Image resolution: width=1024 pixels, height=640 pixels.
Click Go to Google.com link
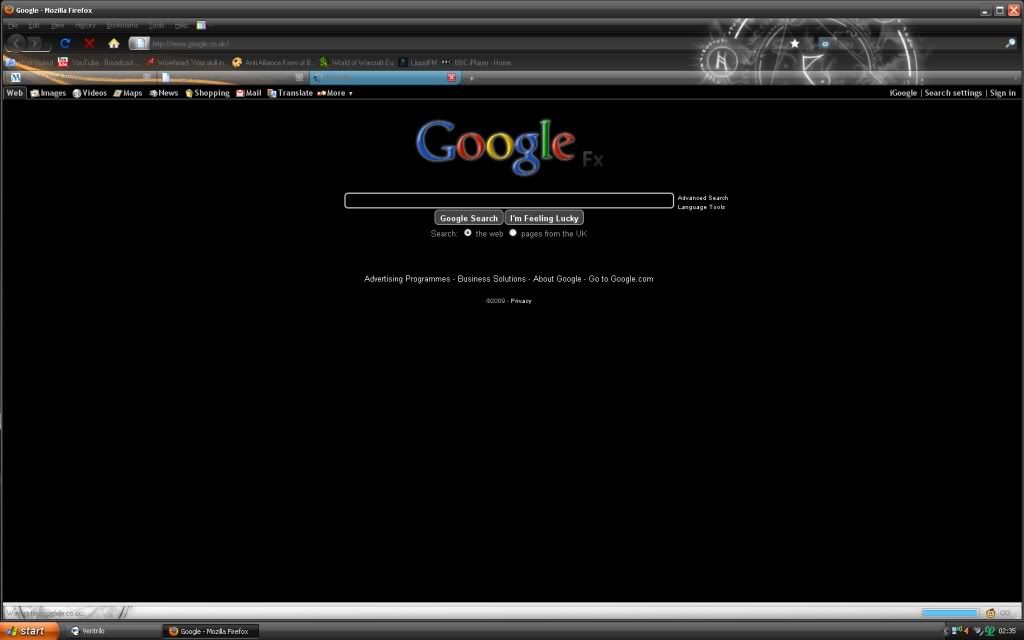point(620,279)
